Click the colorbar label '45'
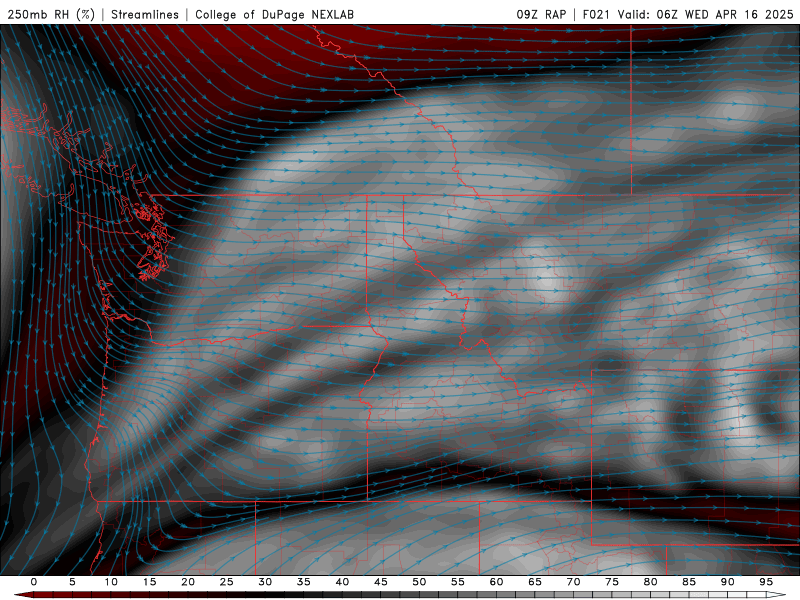Image resolution: width=800 pixels, height=600 pixels. pos(381,582)
